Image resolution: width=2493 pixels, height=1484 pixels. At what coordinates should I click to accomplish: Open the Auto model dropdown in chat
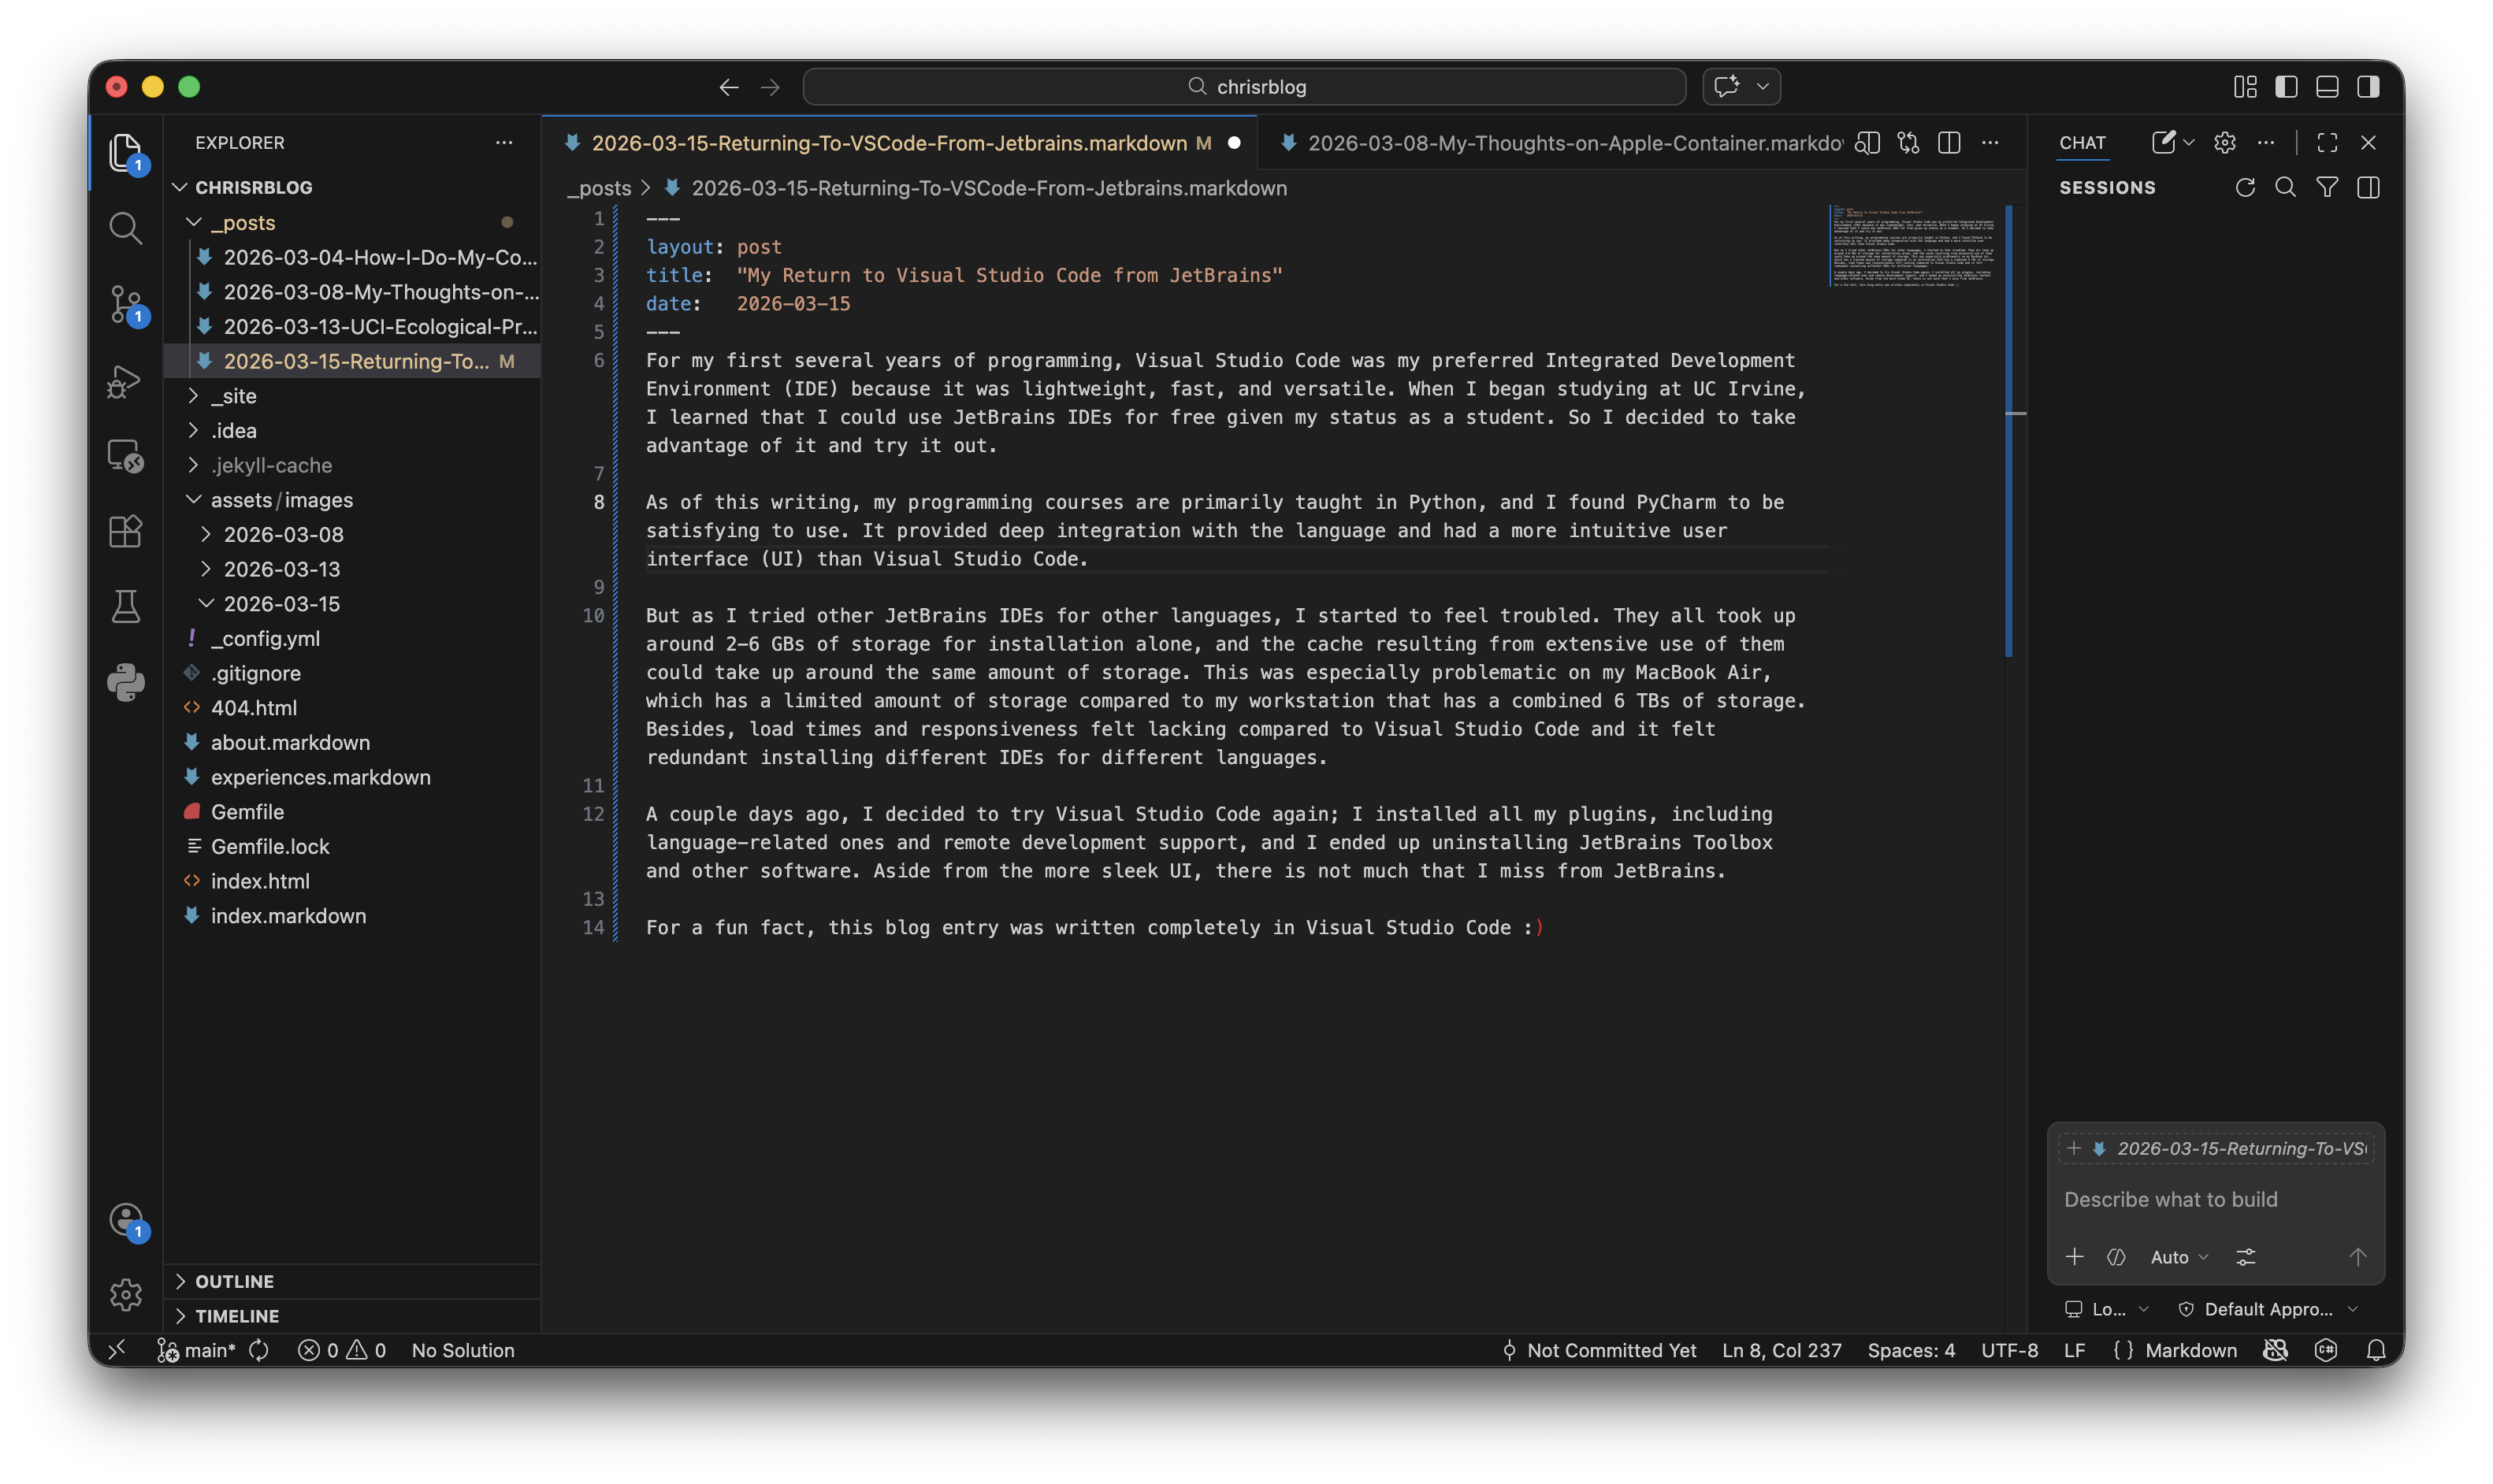pos(2178,1257)
